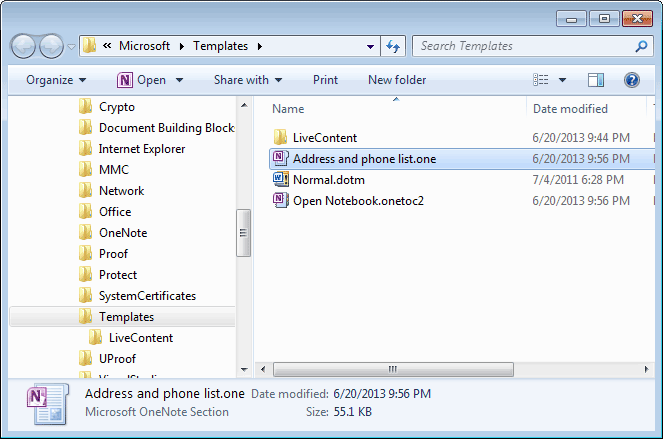Refresh the Templates folder view

pos(393,46)
